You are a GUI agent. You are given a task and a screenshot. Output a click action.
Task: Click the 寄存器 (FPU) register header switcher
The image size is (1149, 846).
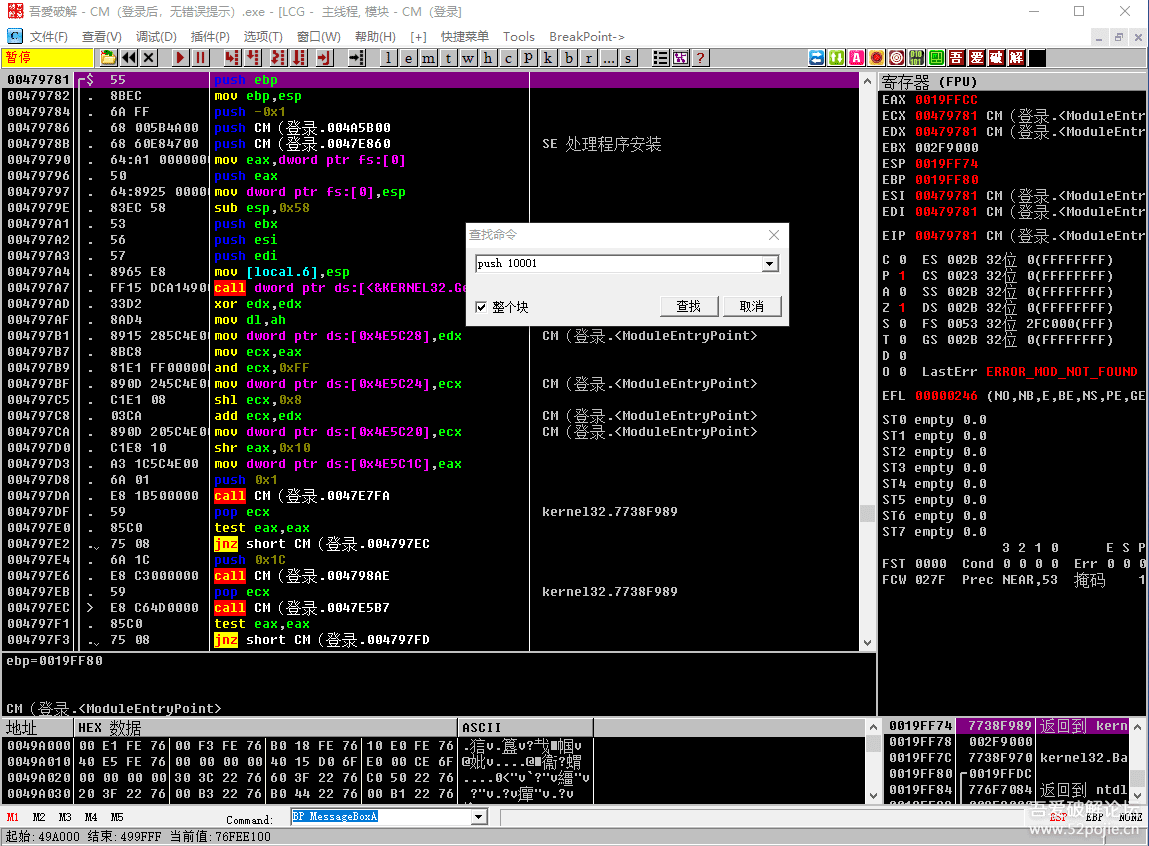(x=930, y=81)
